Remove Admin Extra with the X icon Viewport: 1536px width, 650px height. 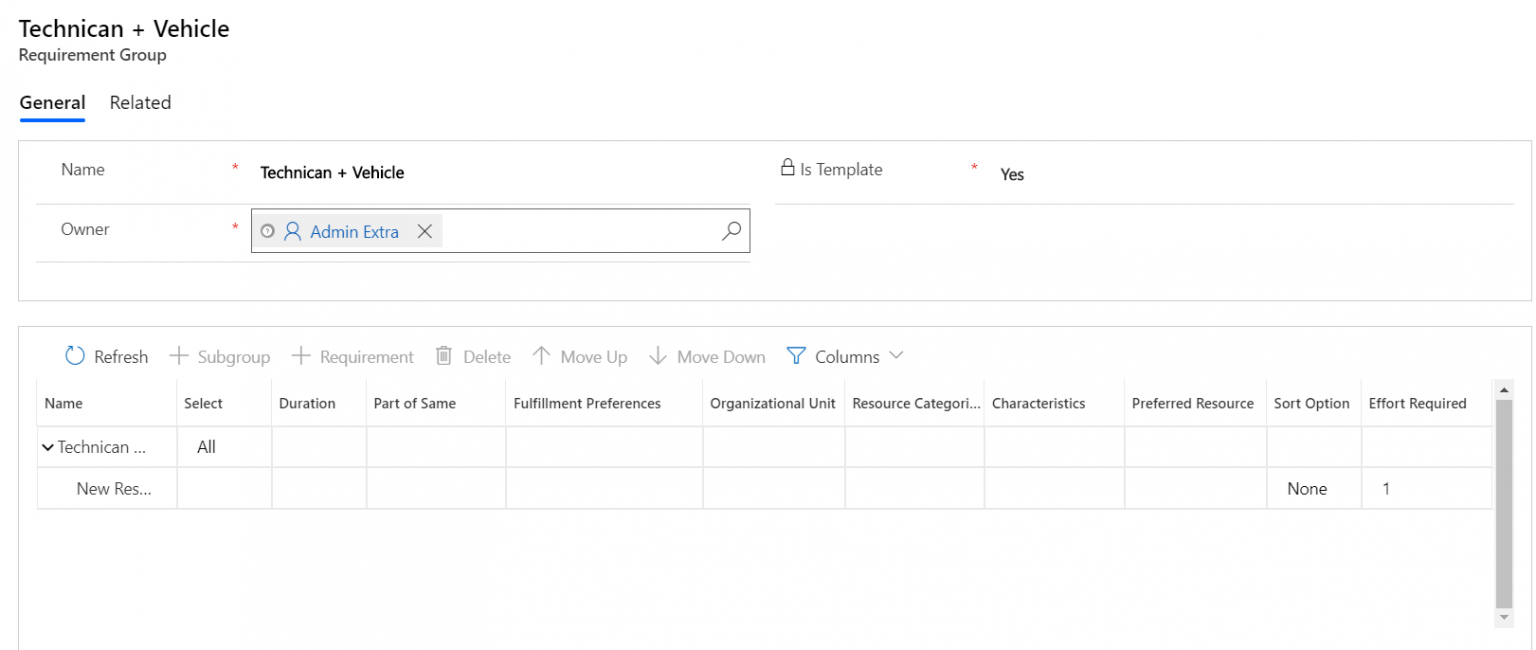425,231
